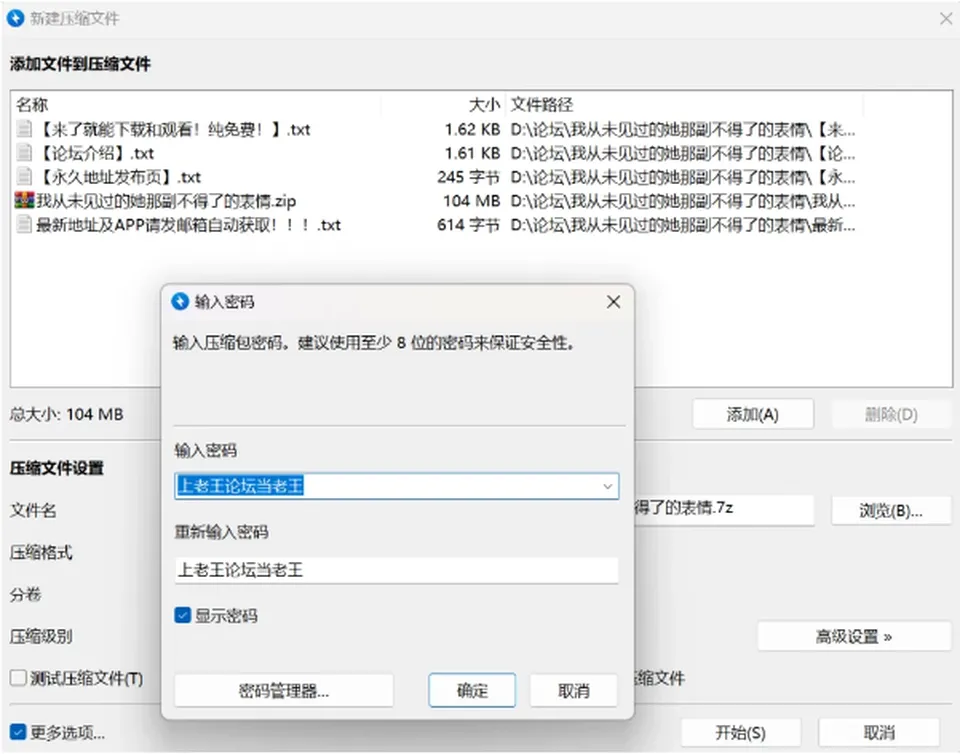Click the 1.61 KB size cell
This screenshot has width=960, height=754.
click(x=472, y=153)
